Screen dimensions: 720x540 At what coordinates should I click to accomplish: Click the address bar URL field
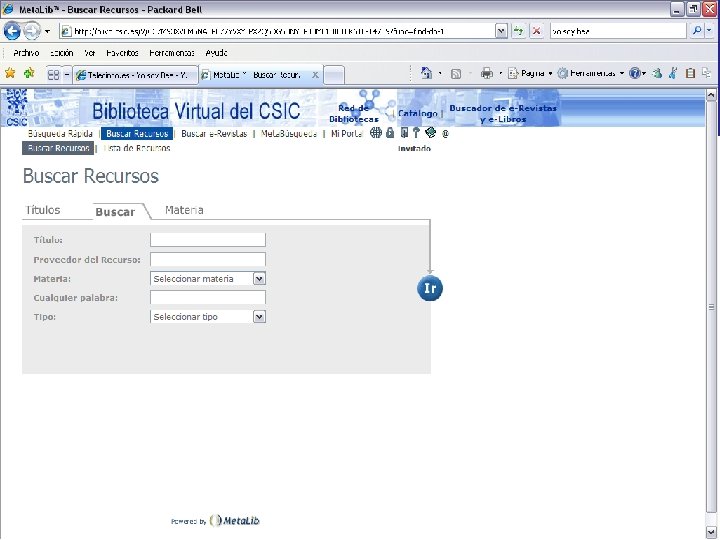coord(278,31)
